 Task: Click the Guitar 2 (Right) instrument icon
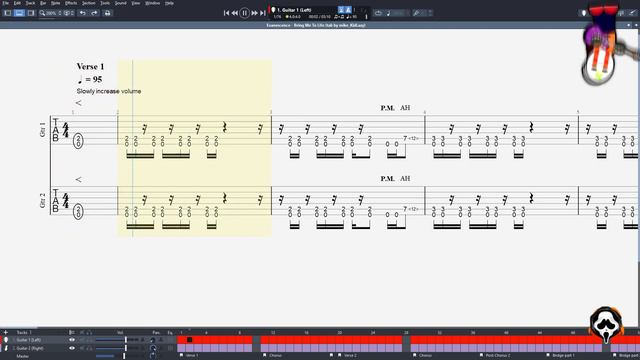6,348
